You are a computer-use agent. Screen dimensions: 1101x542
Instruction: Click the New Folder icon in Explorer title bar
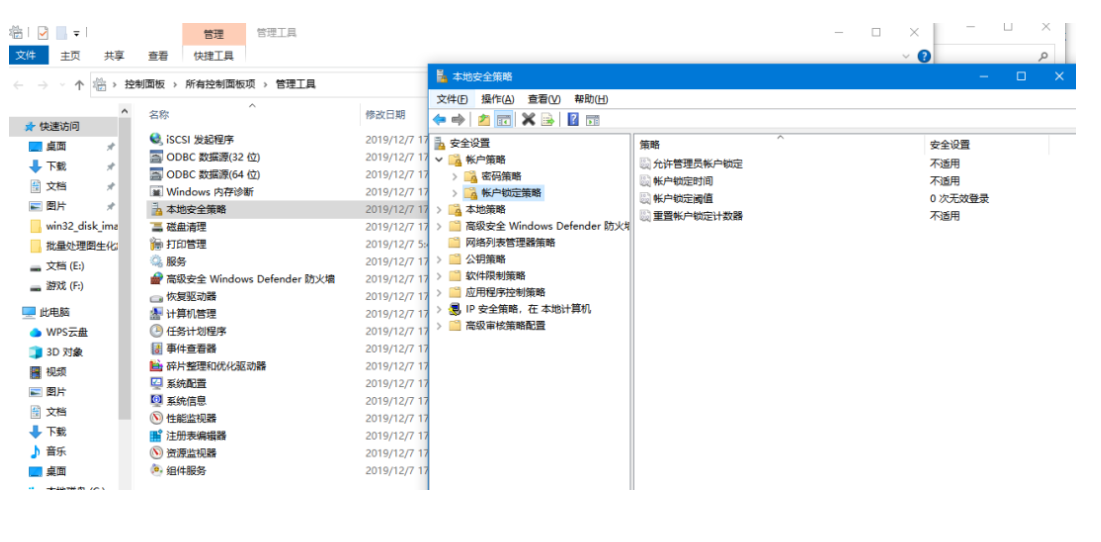coord(61,32)
